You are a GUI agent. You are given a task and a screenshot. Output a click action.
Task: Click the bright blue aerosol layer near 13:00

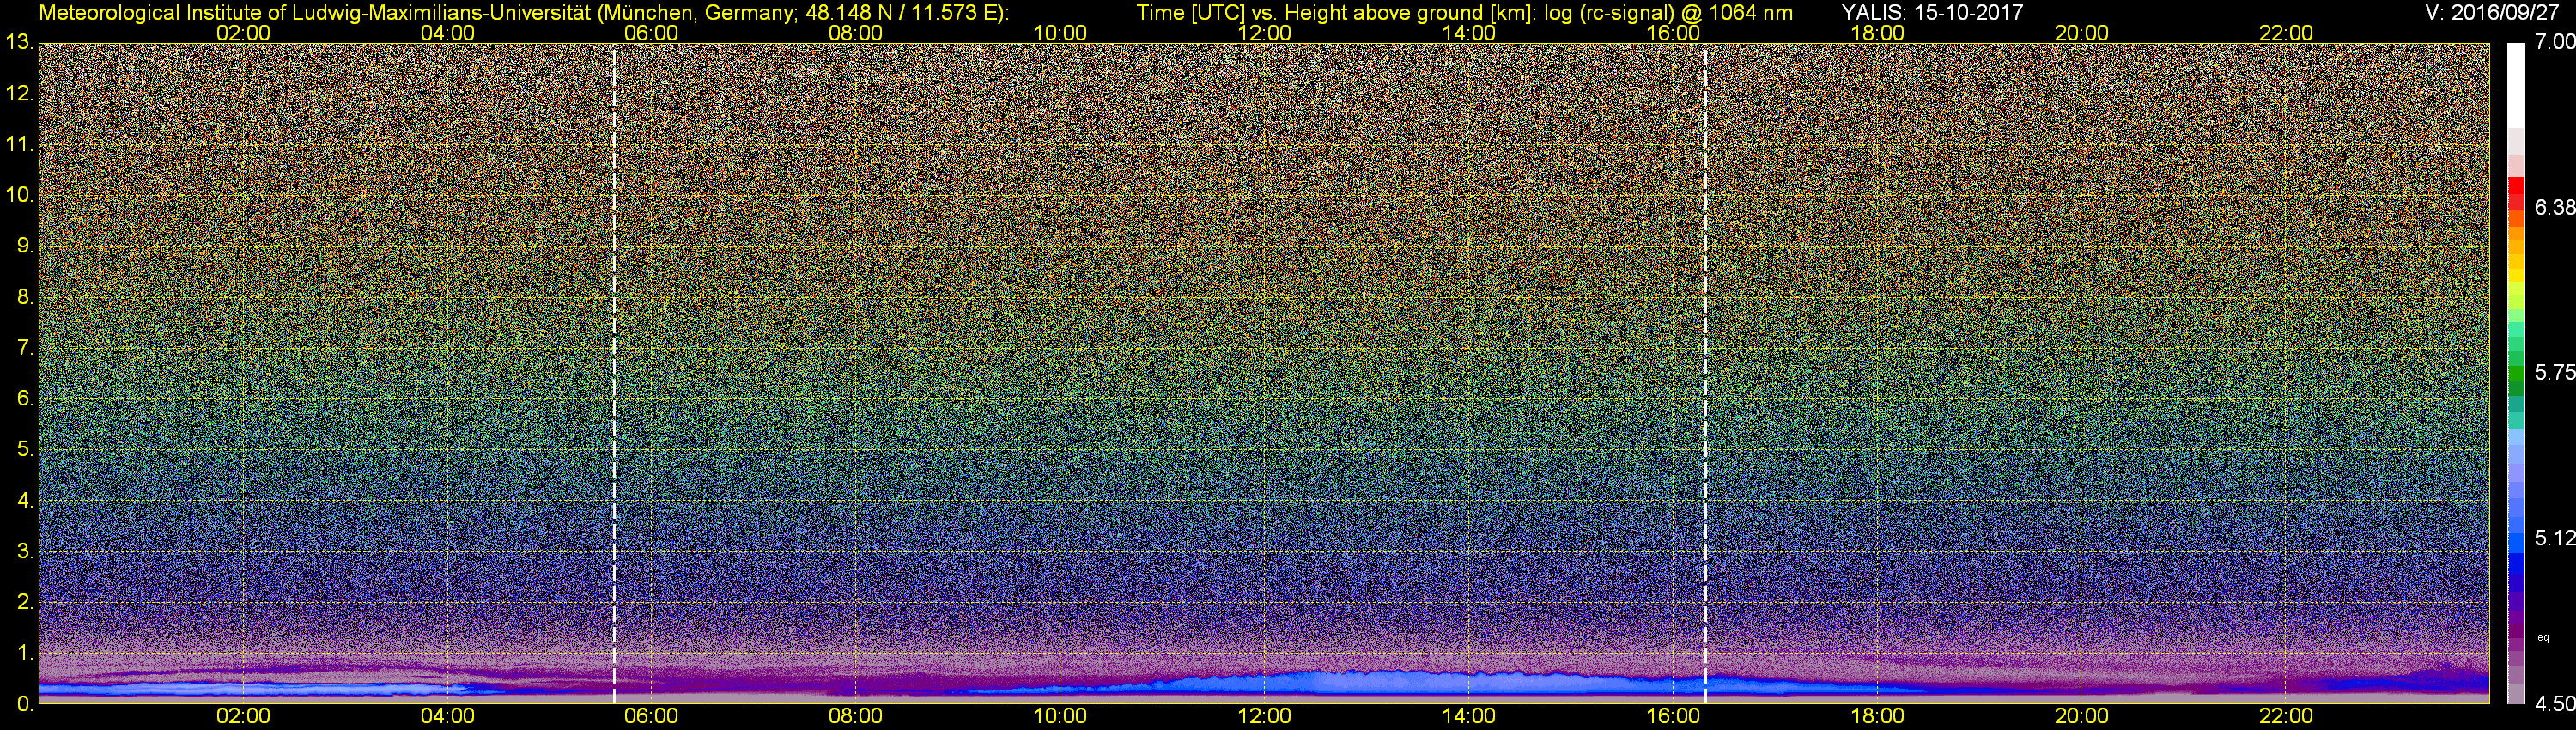point(1366,682)
